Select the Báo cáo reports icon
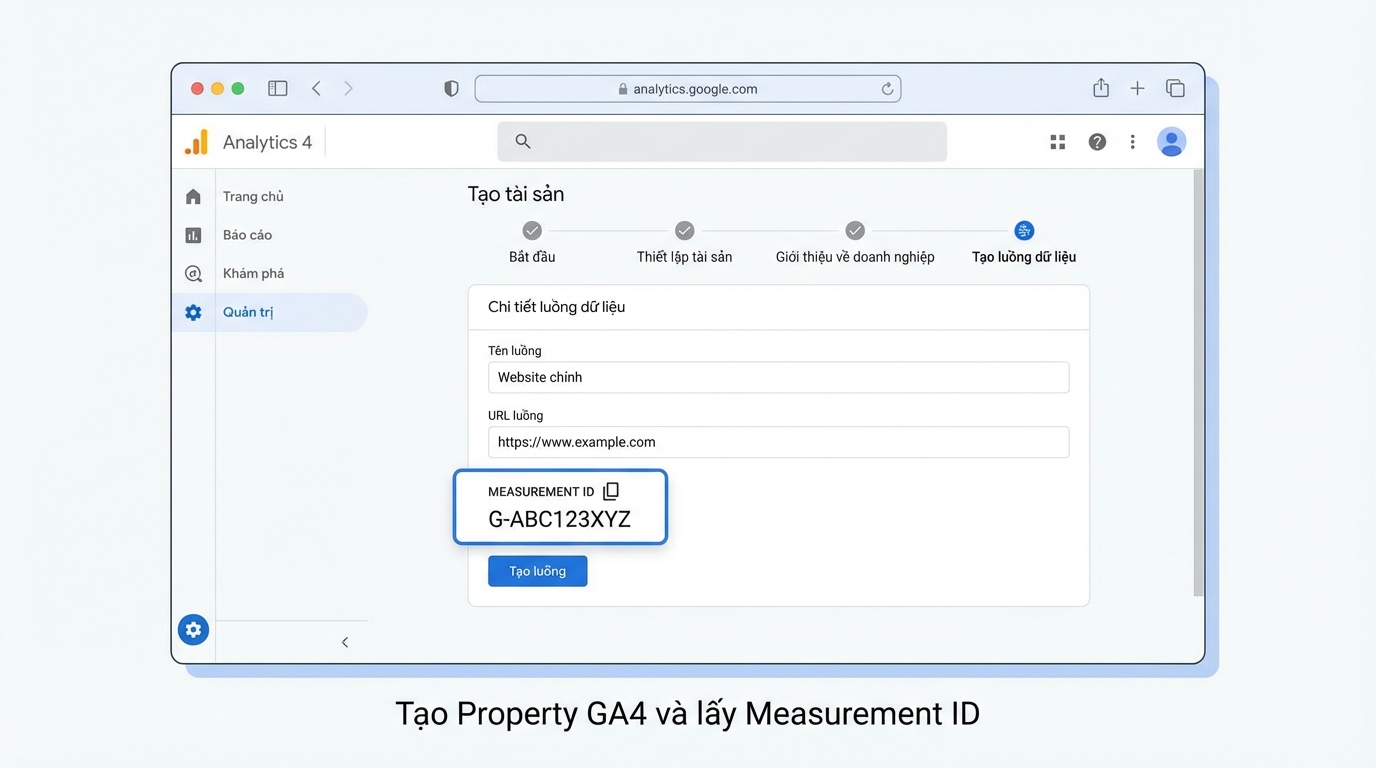This screenshot has height=768, width=1376. click(x=193, y=234)
